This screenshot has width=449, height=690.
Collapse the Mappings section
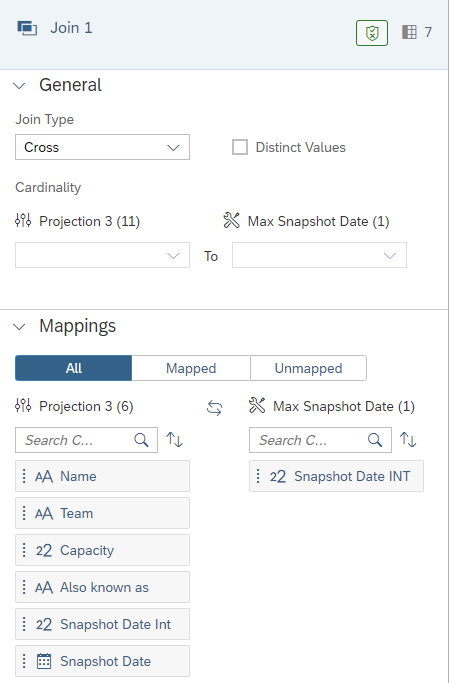(19, 327)
